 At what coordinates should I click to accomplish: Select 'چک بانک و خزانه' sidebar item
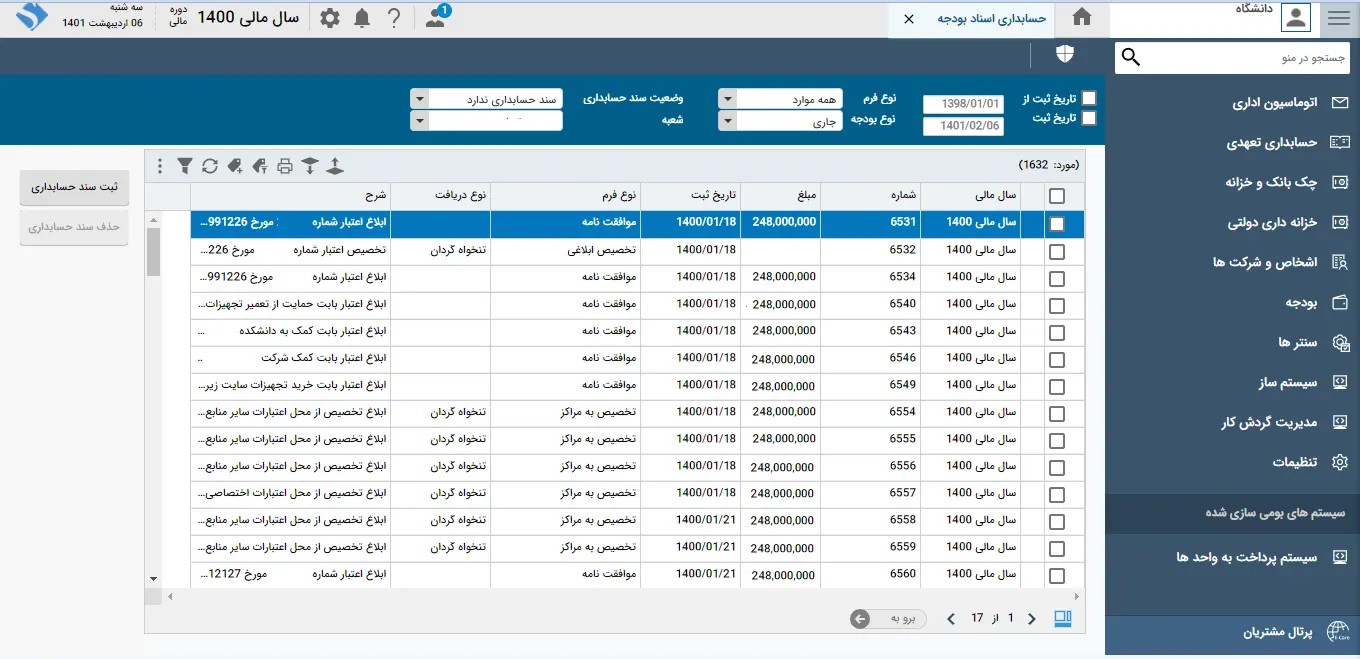point(1272,182)
